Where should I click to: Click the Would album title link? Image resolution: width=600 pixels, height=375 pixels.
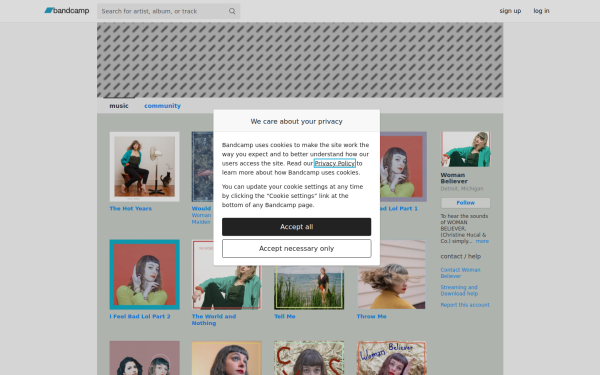201,209
